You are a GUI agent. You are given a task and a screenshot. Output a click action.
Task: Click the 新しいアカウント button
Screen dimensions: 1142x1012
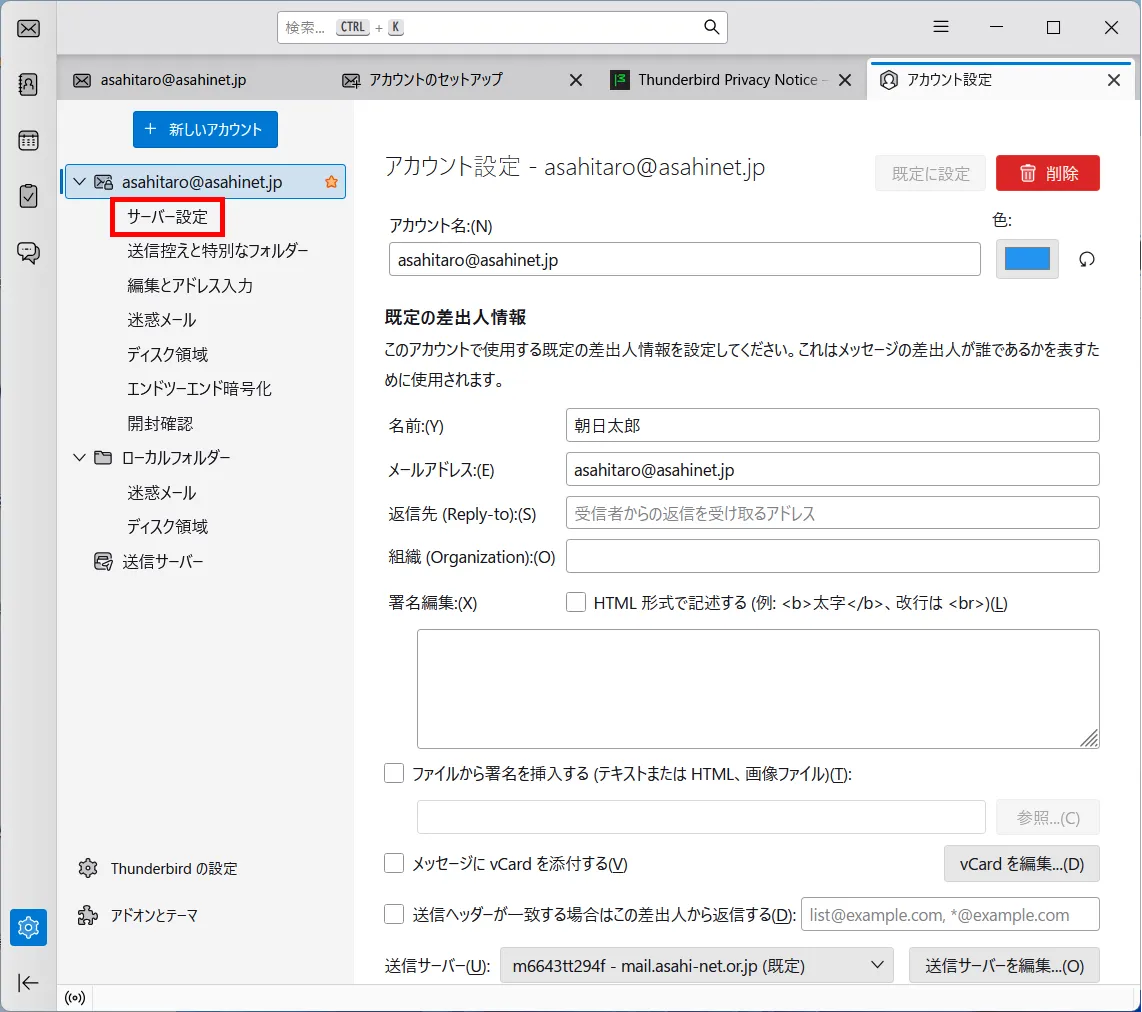205,129
